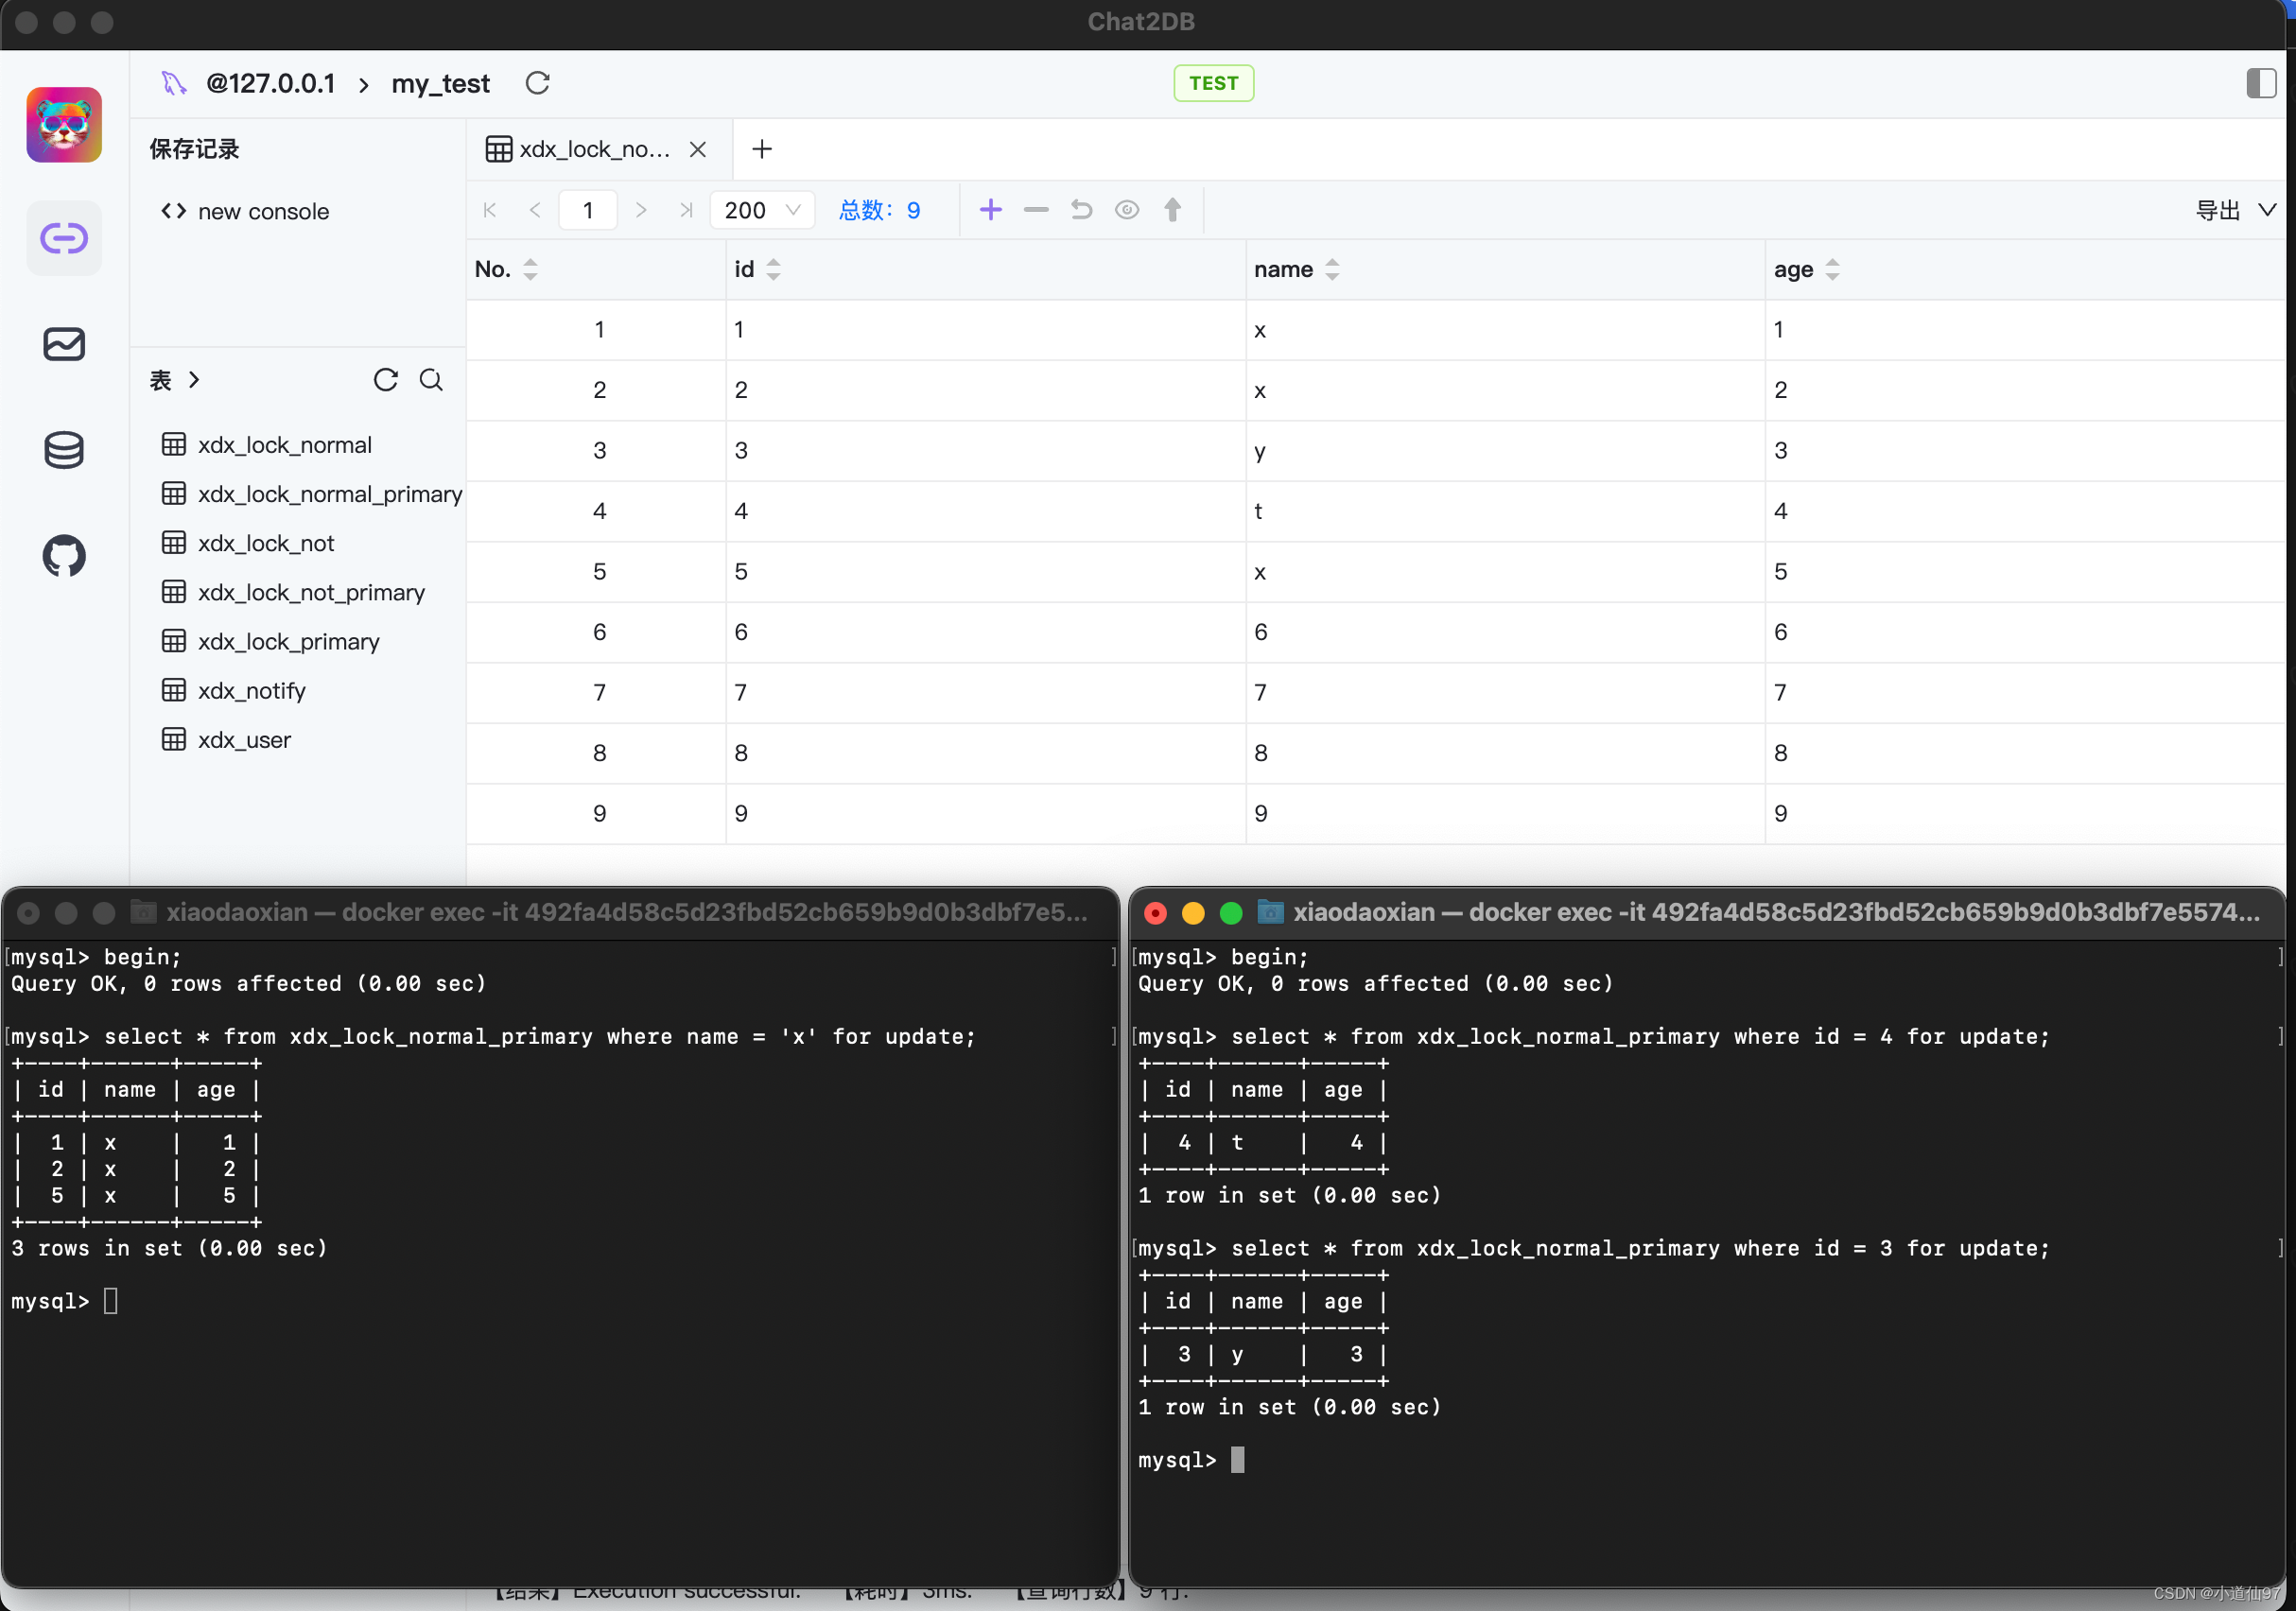This screenshot has width=2296, height=1611.
Task: Sort by the age column
Action: [x=1832, y=269]
